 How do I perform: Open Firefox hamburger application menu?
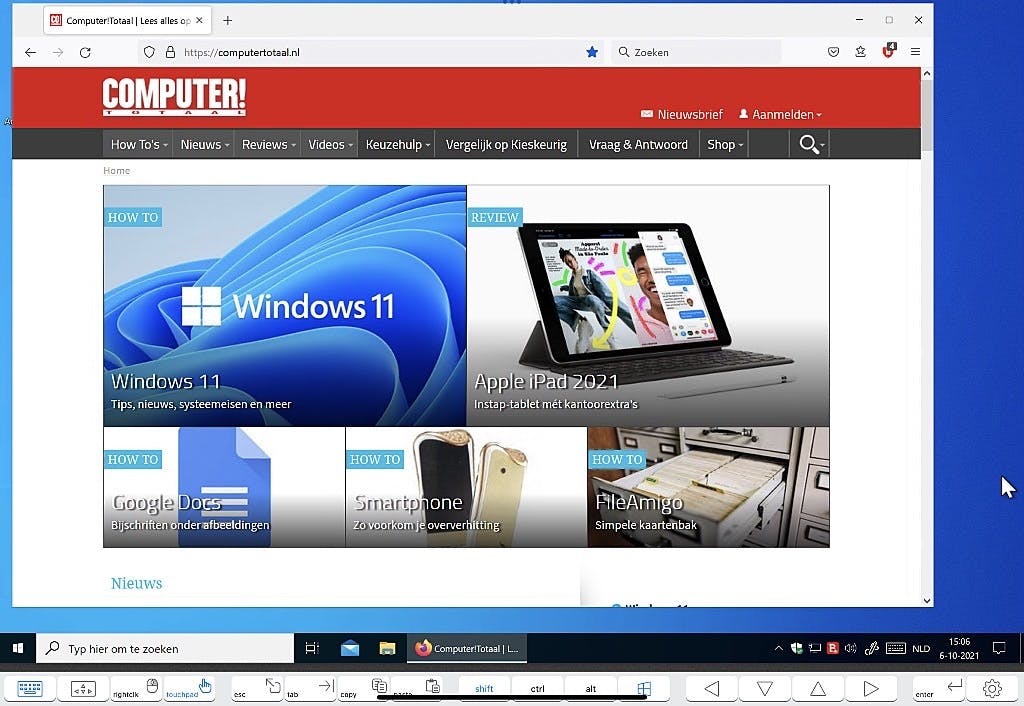pos(916,52)
